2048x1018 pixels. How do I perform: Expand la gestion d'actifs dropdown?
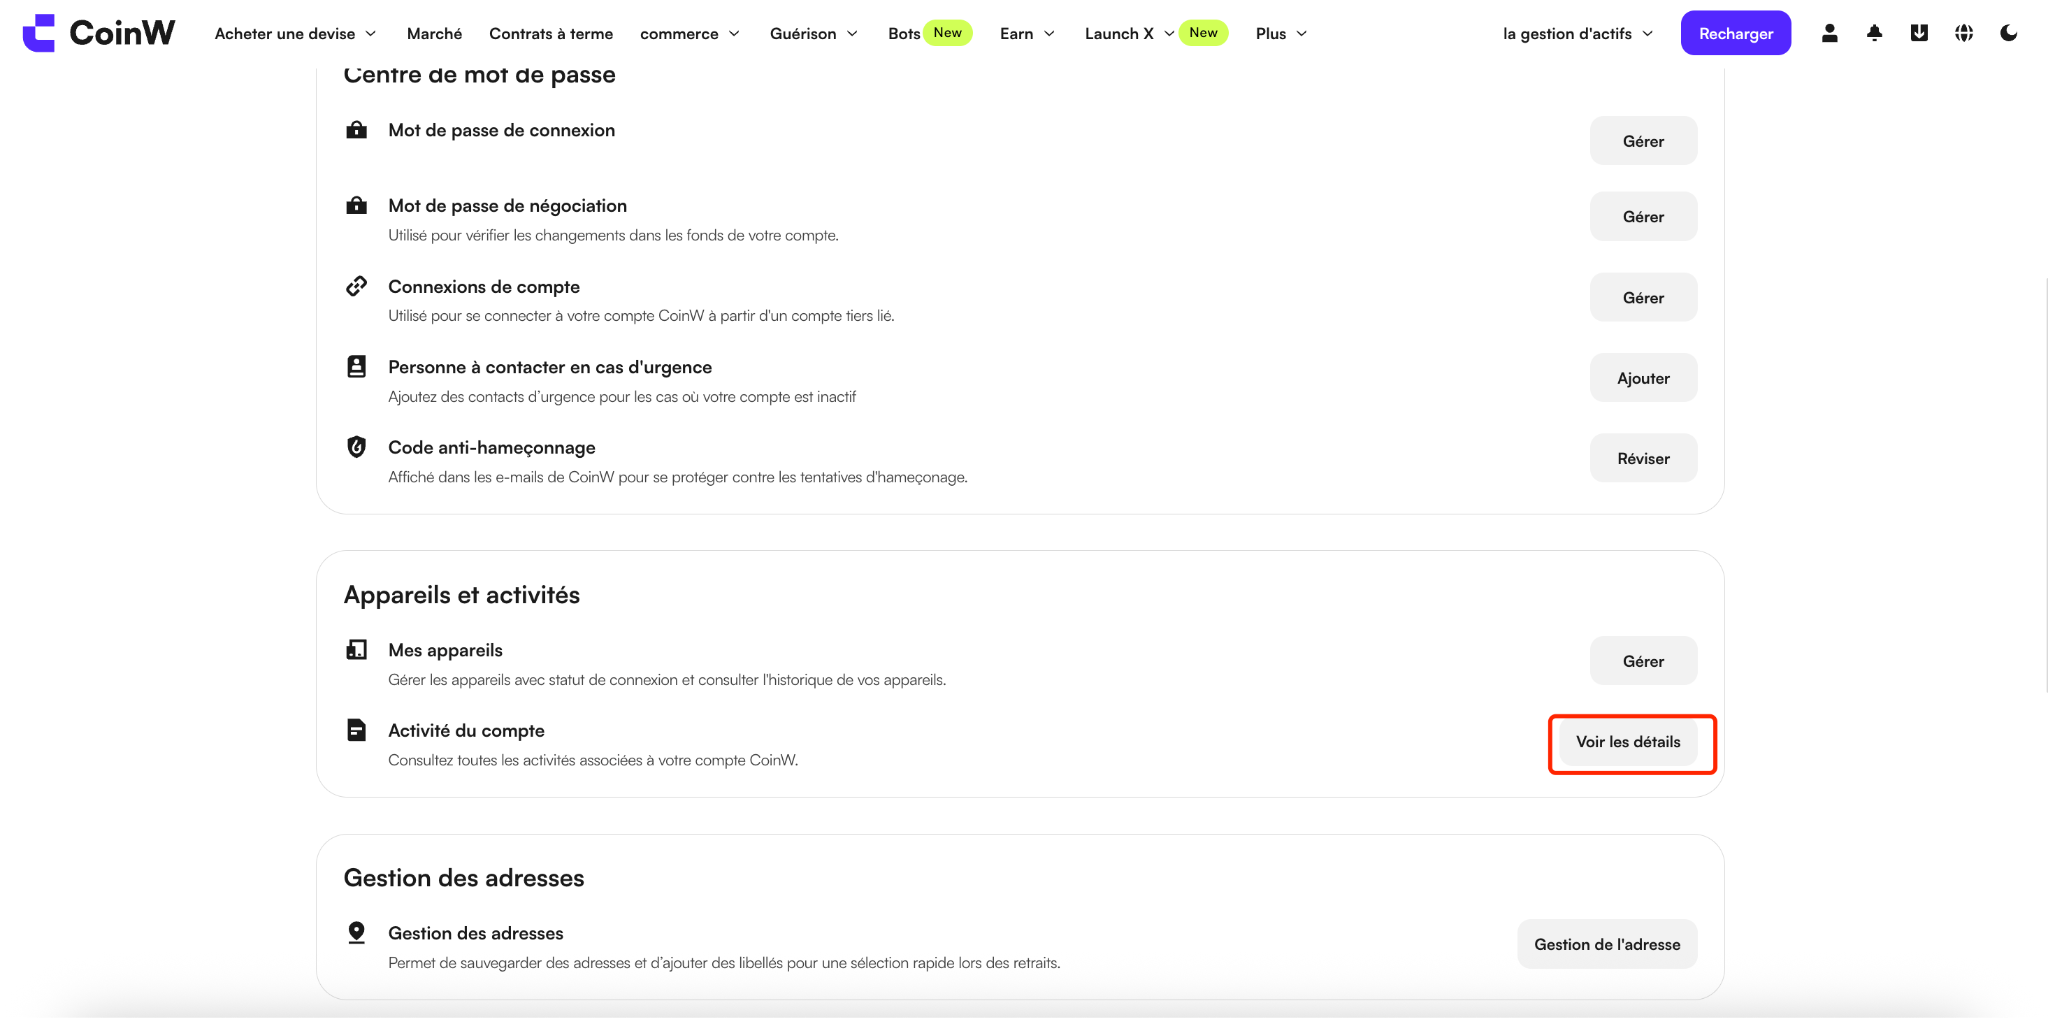1578,34
